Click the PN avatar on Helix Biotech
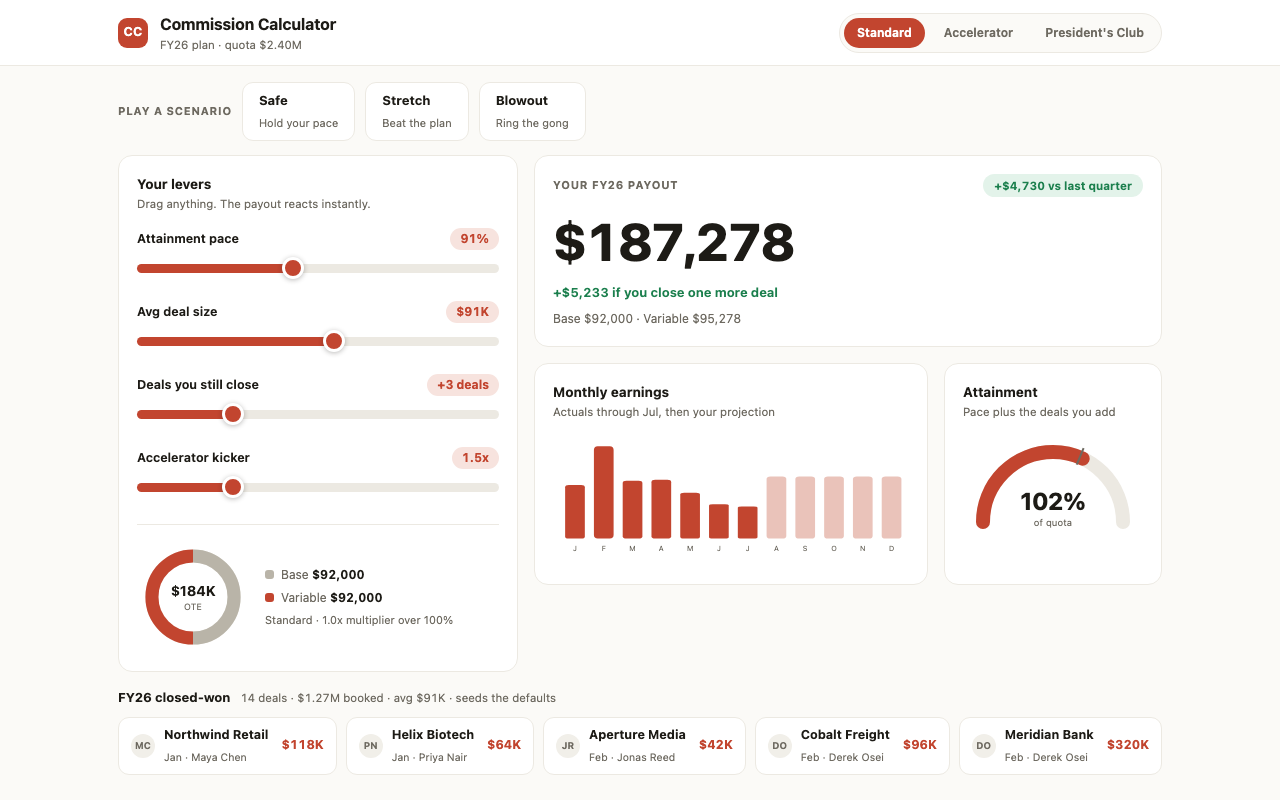This screenshot has width=1280, height=800. pos(371,746)
